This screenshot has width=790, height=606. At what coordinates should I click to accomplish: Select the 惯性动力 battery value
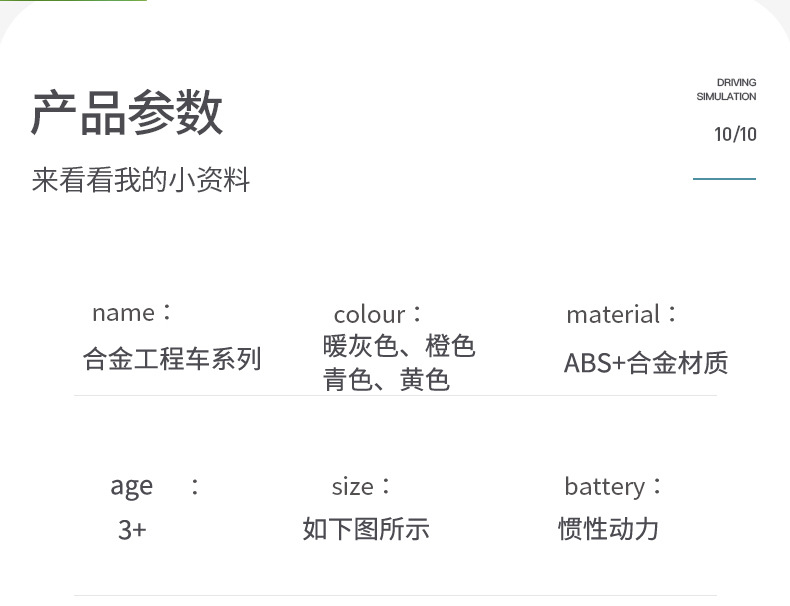608,528
